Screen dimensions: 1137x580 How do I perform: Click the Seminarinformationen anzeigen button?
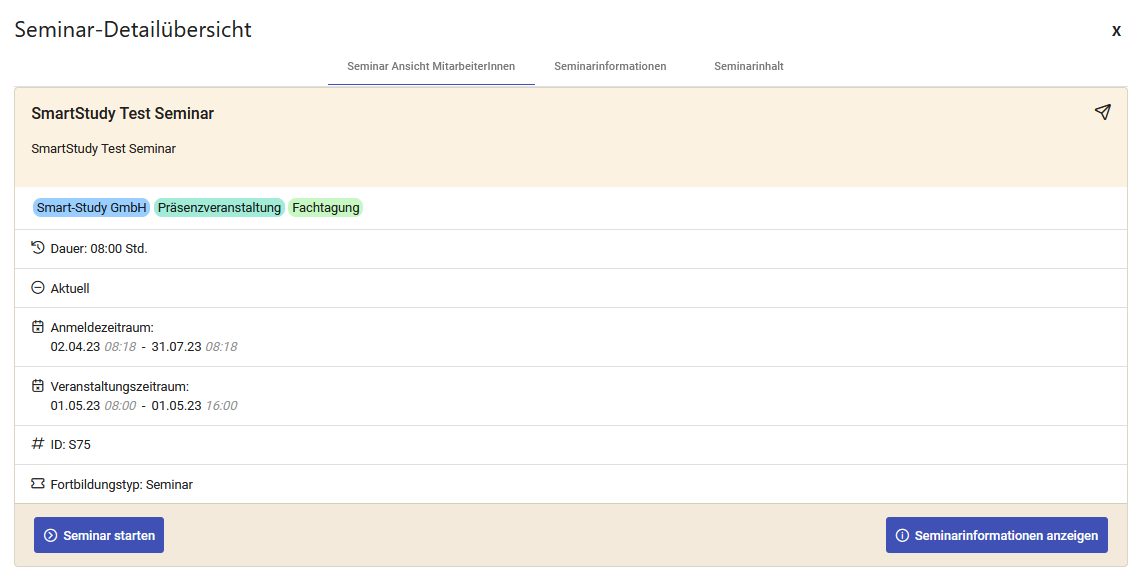(x=996, y=535)
